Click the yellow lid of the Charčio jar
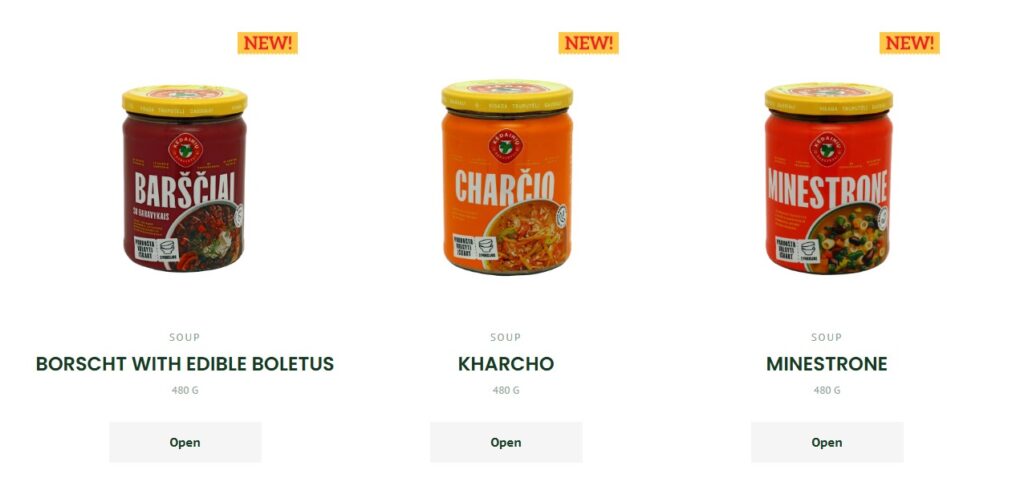The height and width of the screenshot is (486, 1024). pyautogui.click(x=507, y=95)
